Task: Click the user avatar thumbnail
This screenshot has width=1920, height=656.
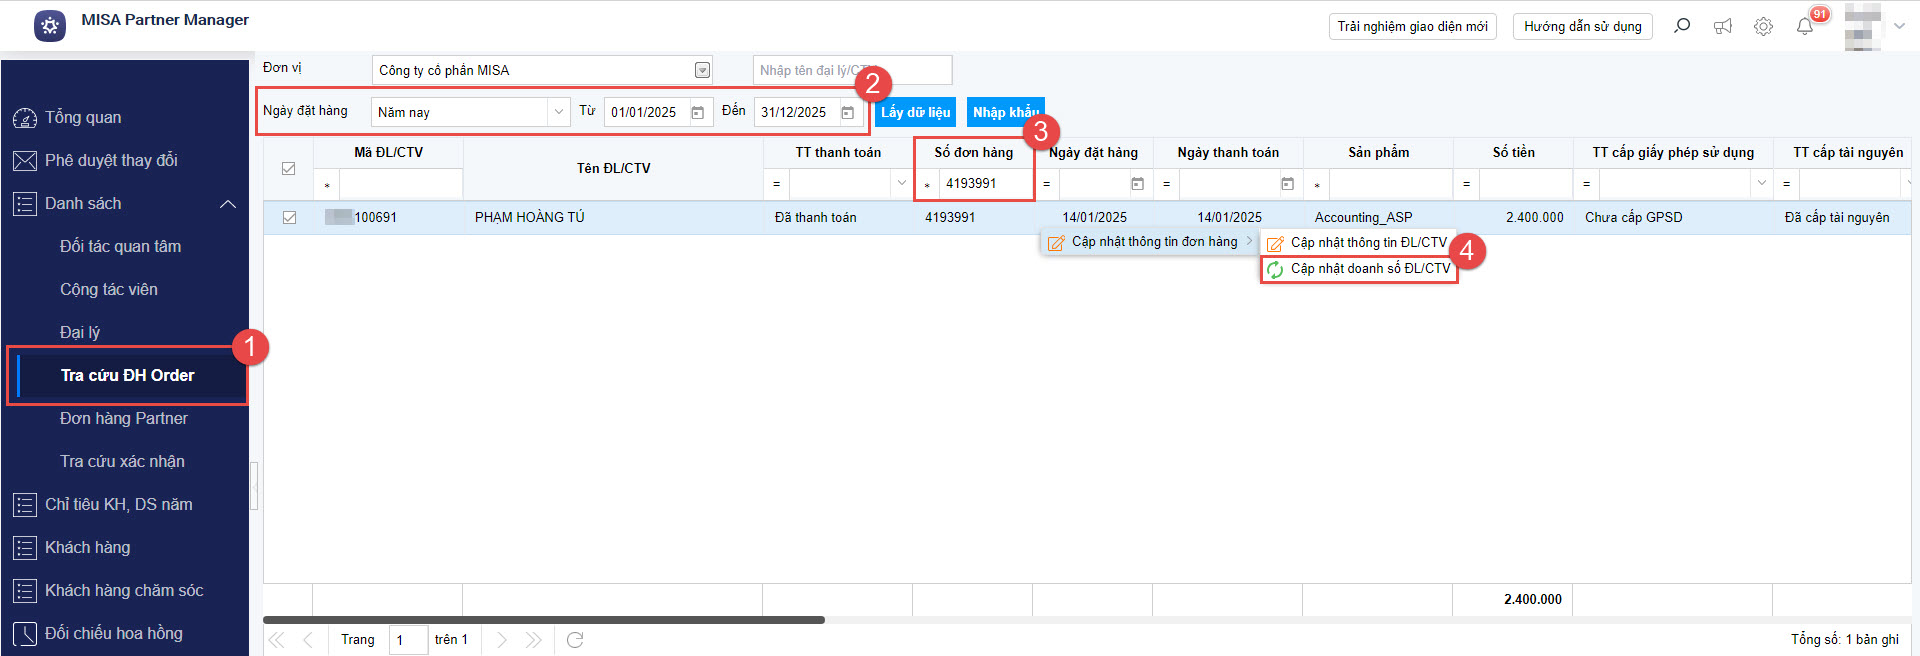Action: coord(1863,26)
